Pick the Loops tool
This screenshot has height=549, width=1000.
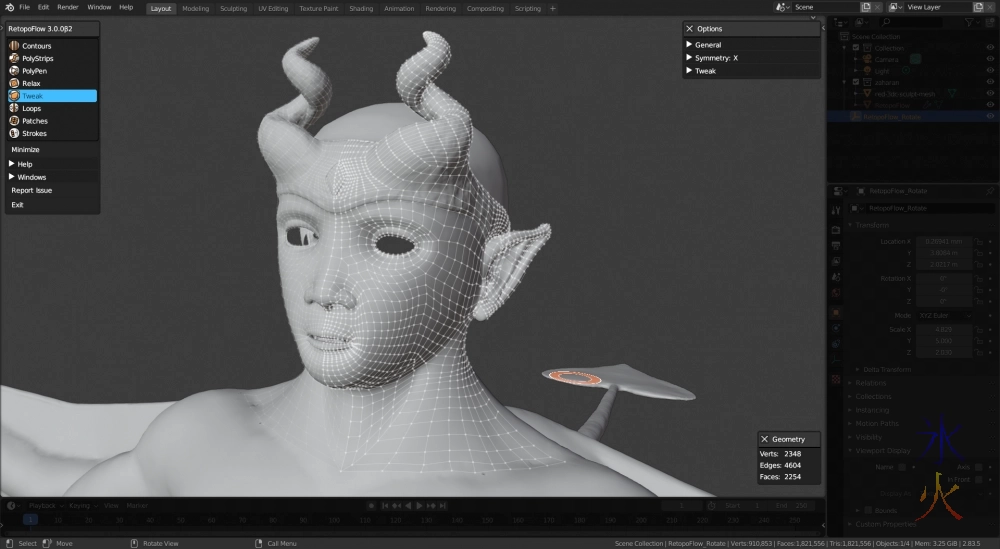(31, 108)
